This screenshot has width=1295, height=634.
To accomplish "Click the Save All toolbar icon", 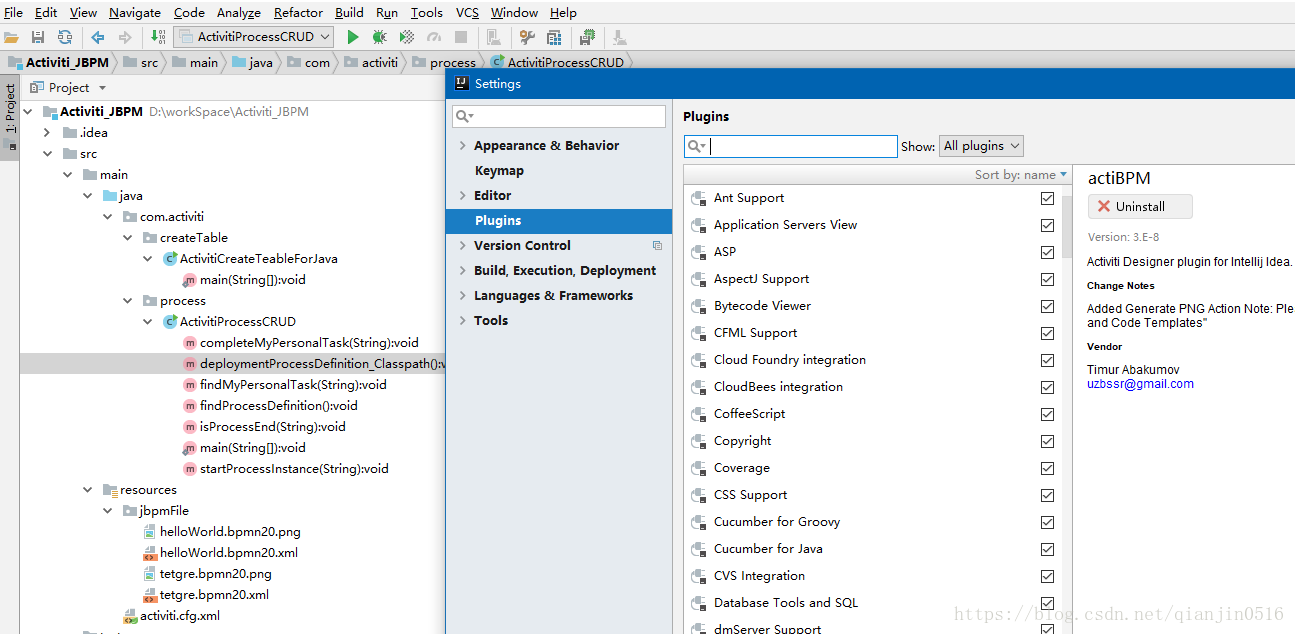I will (38, 37).
